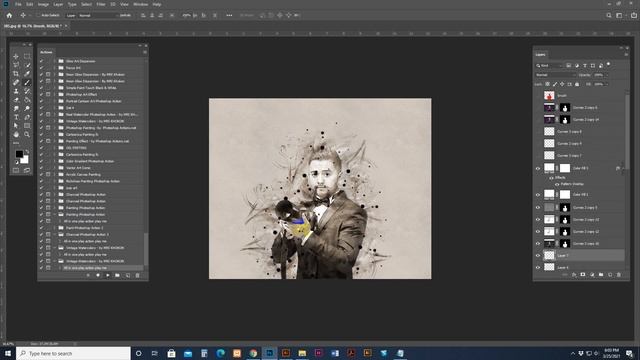Add layer mask in Layers panel
640x360 pixels.
(x=583, y=275)
